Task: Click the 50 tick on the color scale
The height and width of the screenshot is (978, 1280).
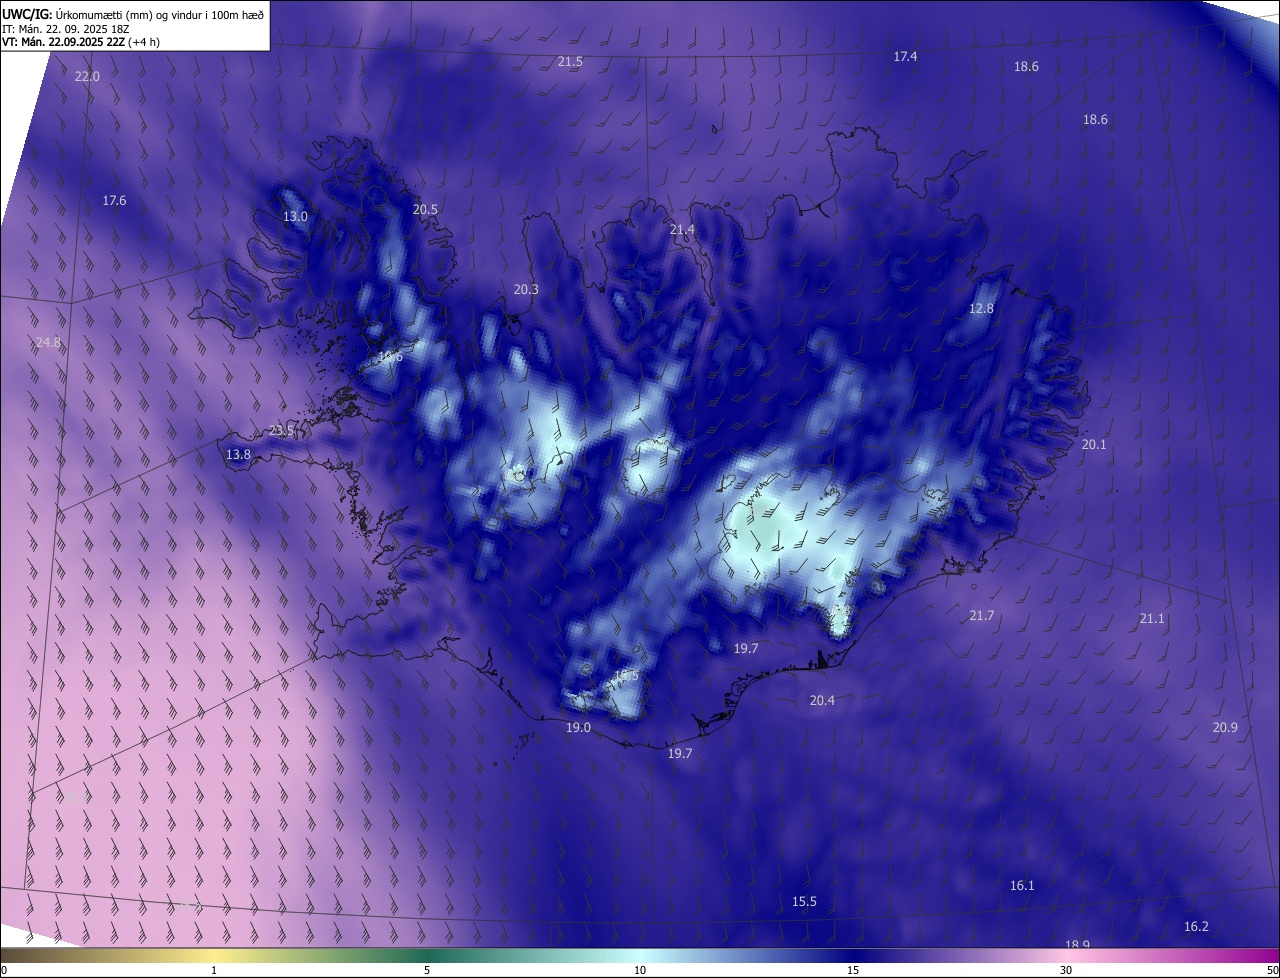Action: click(x=1272, y=971)
